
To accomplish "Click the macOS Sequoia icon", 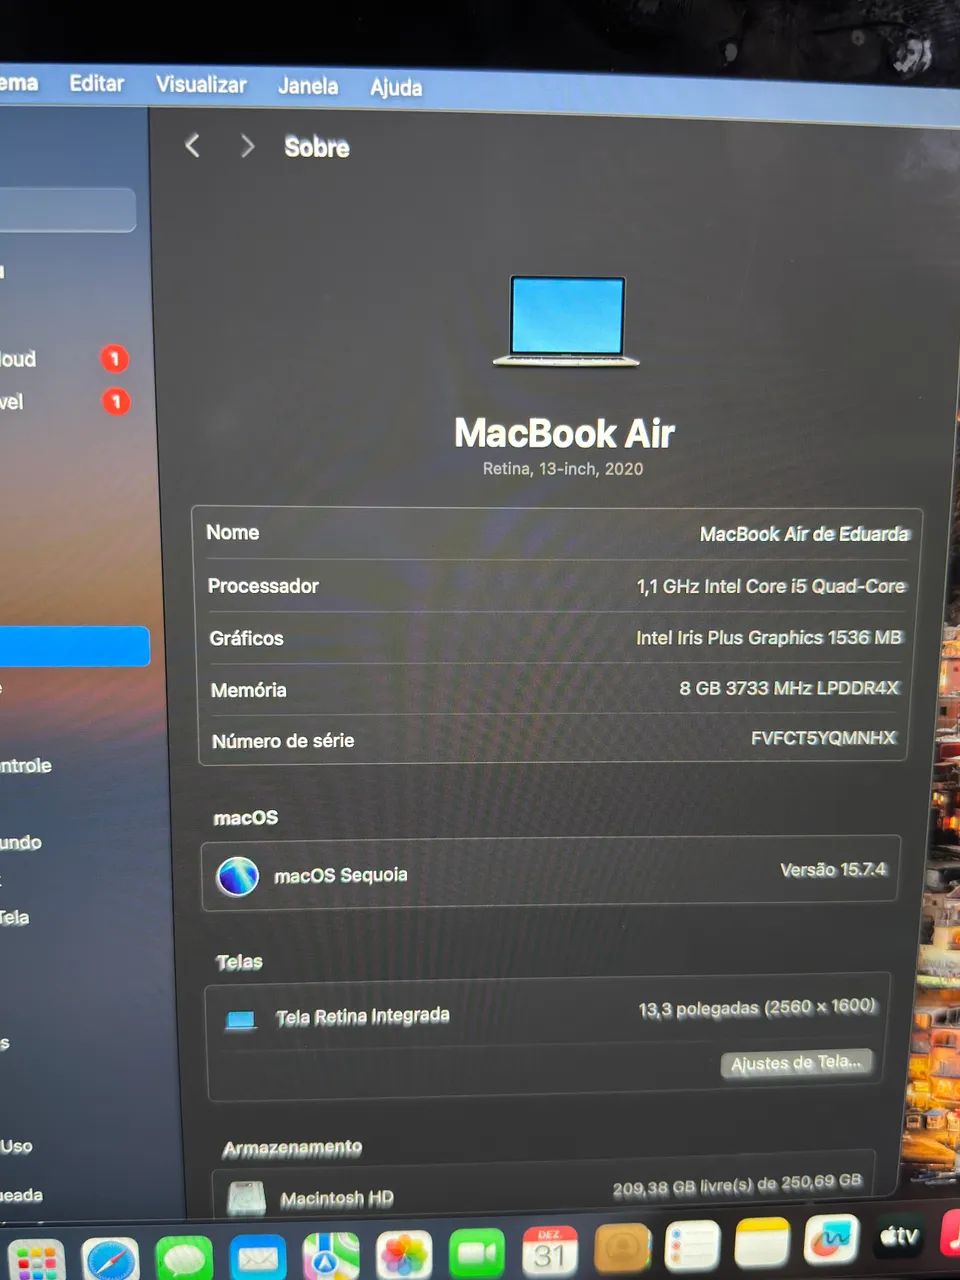I will click(x=238, y=876).
